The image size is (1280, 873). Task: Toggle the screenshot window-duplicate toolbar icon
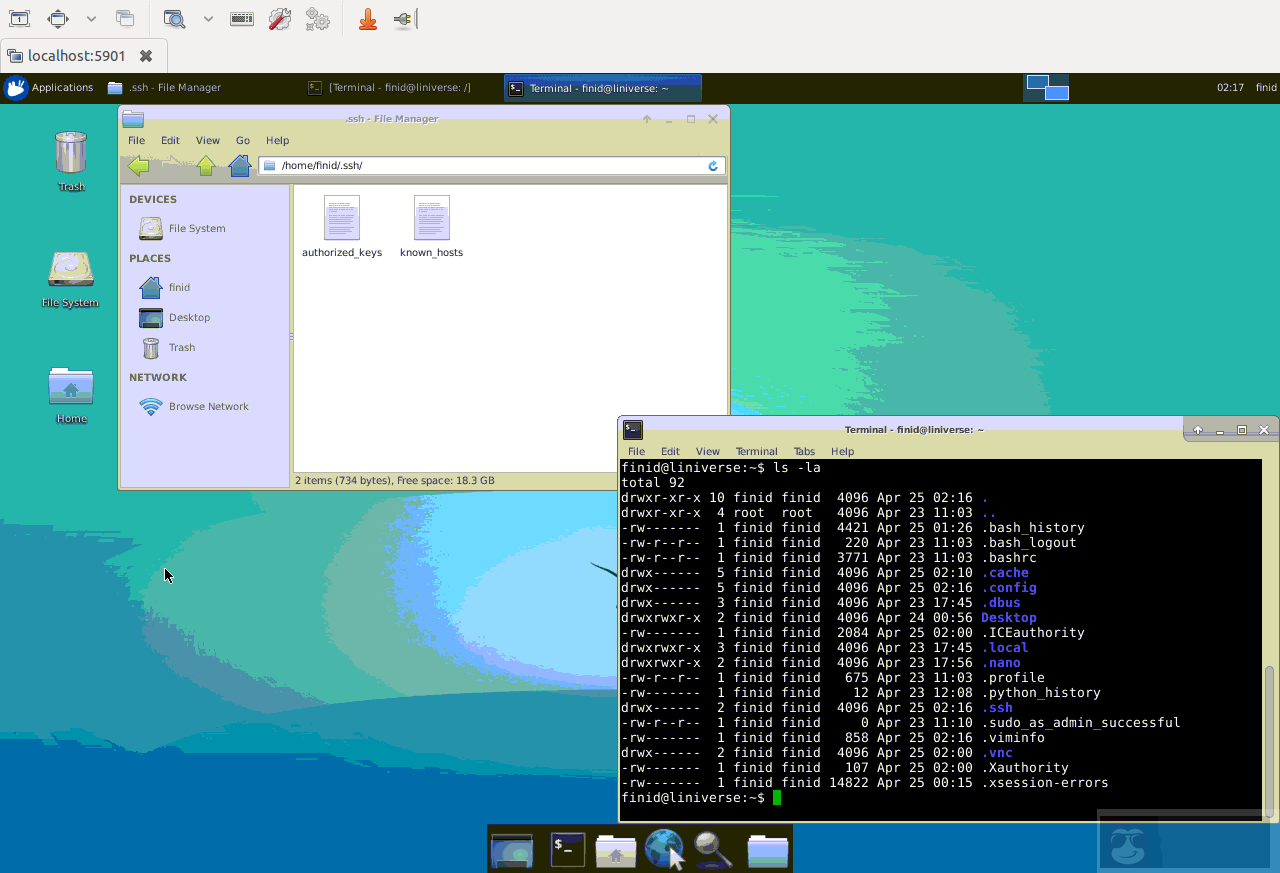124,19
